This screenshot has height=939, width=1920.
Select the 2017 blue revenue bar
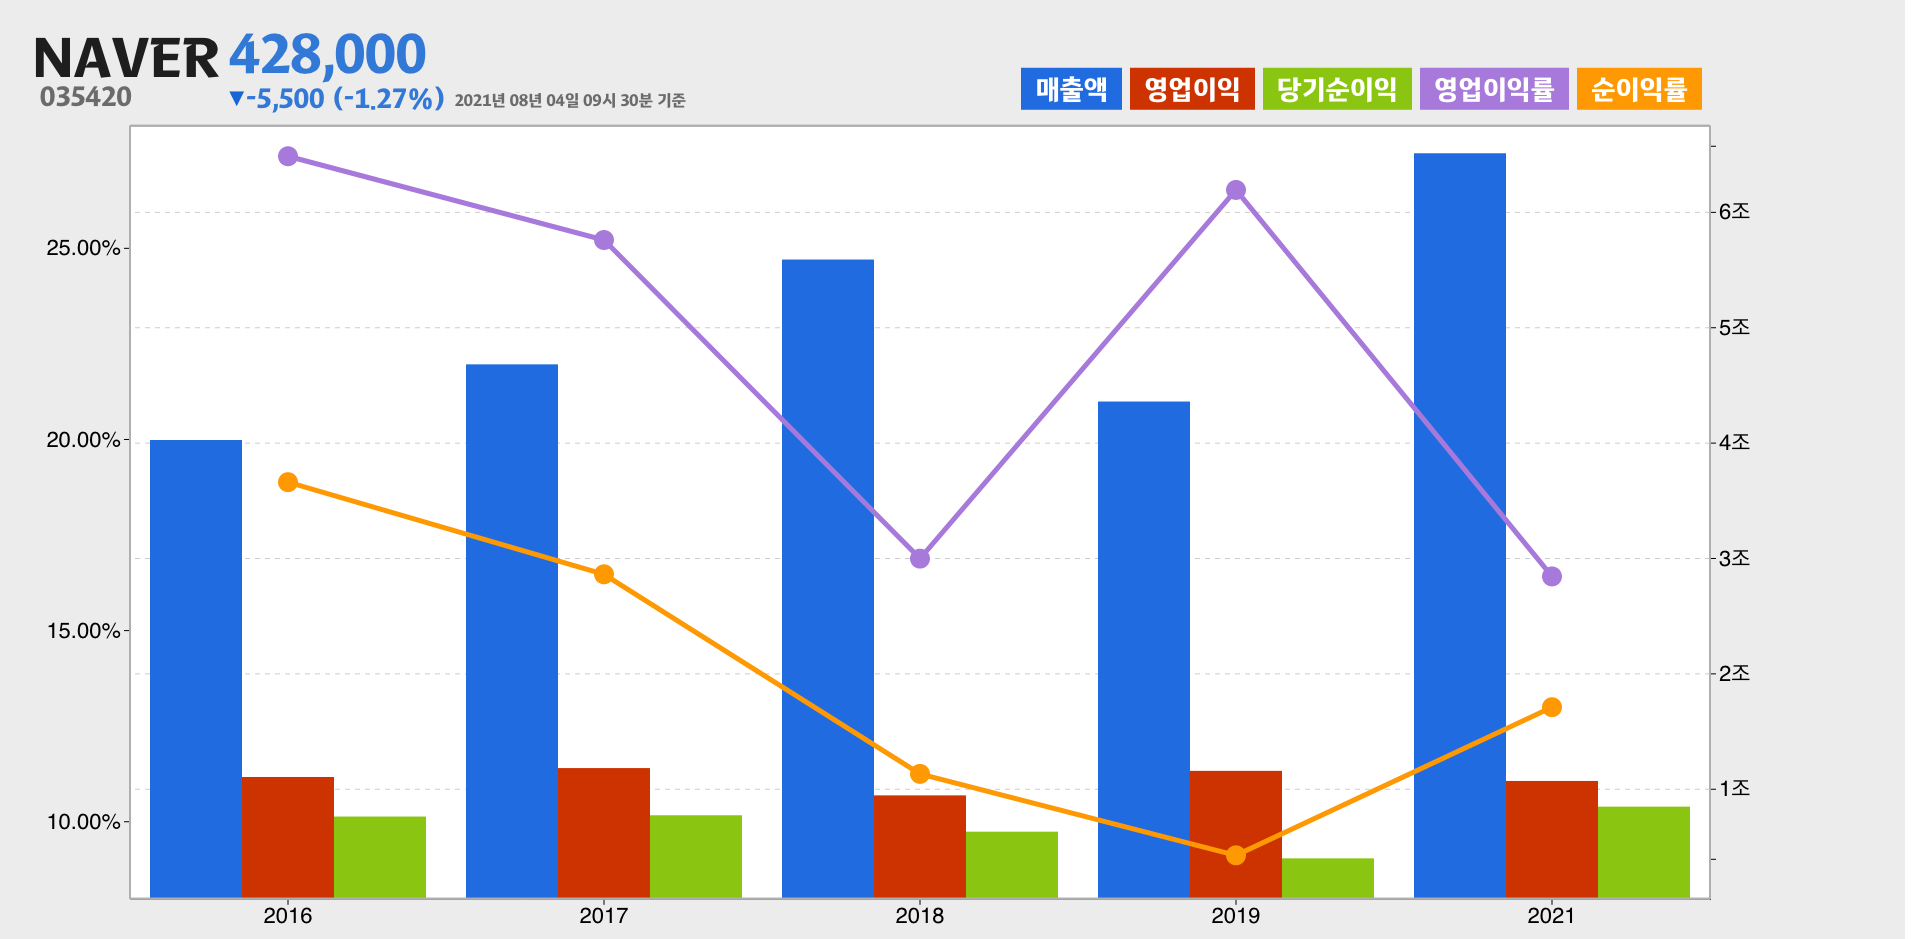(x=512, y=631)
